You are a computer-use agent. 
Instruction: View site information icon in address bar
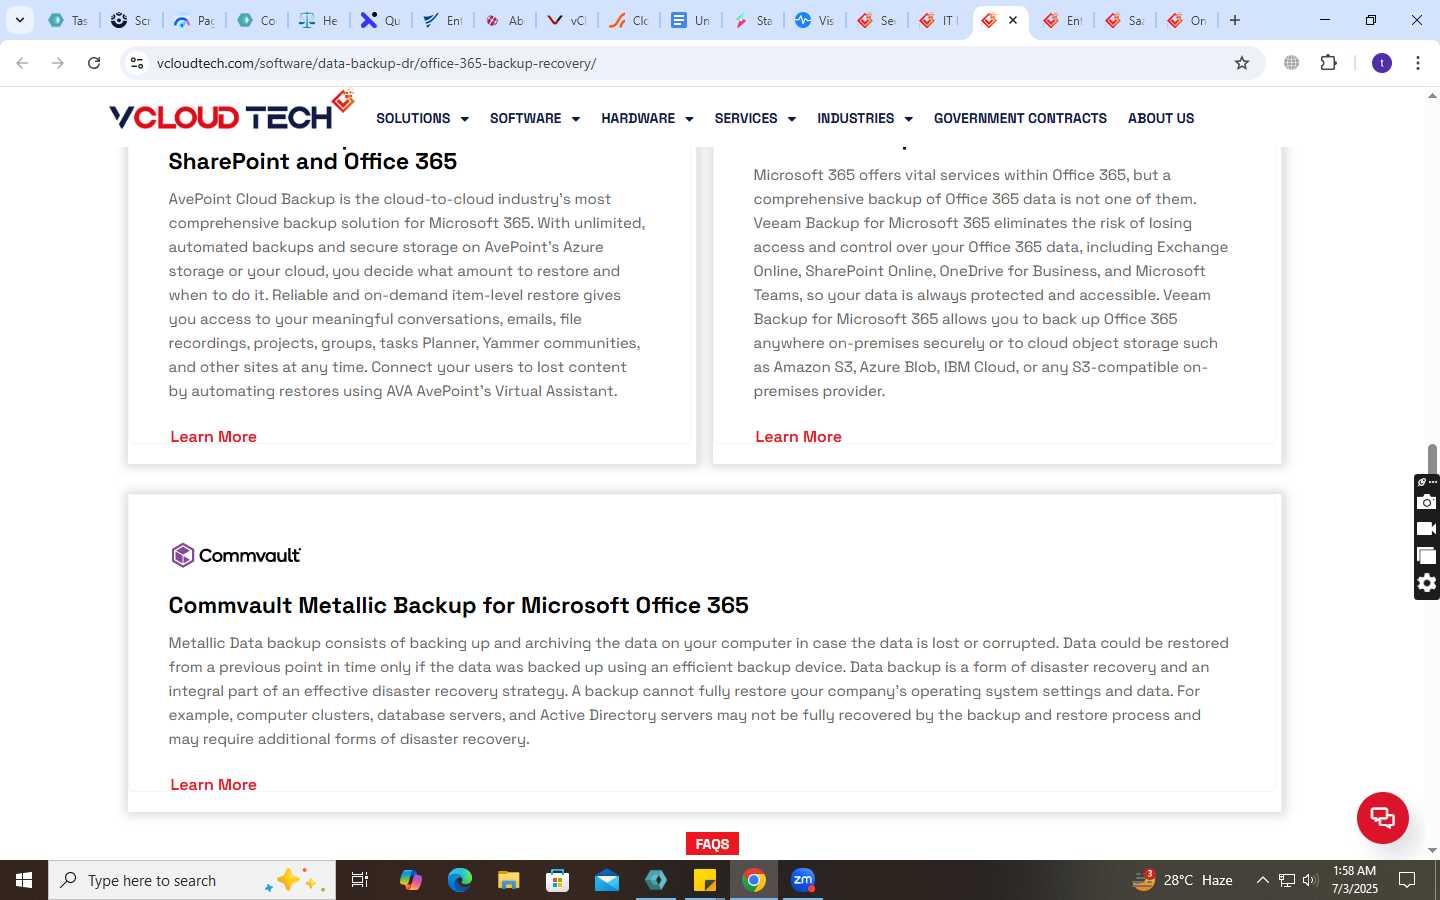(x=137, y=63)
